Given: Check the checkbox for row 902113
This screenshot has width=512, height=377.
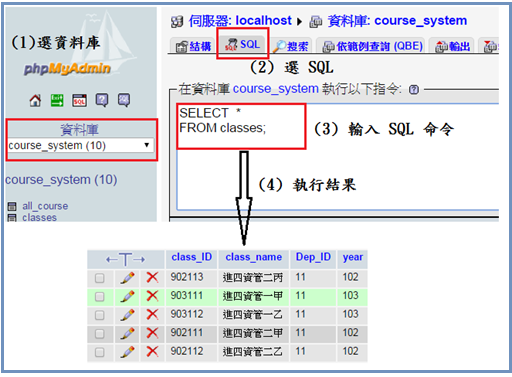Looking at the screenshot, I should coord(99,278).
